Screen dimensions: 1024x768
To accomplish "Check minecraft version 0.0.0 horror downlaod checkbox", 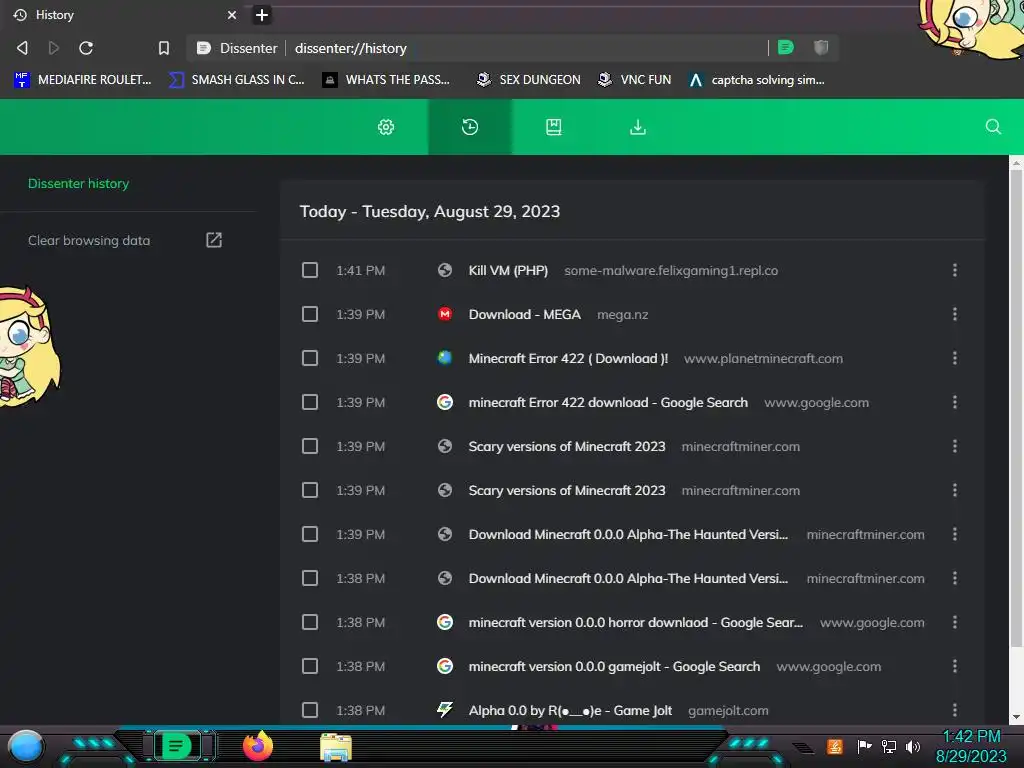I will (x=310, y=622).
